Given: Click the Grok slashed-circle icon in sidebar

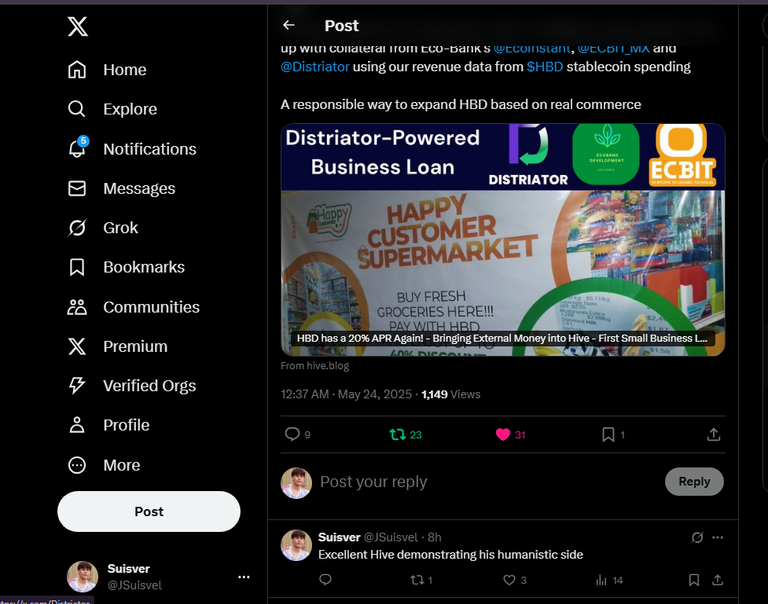Looking at the screenshot, I should coord(77,228).
